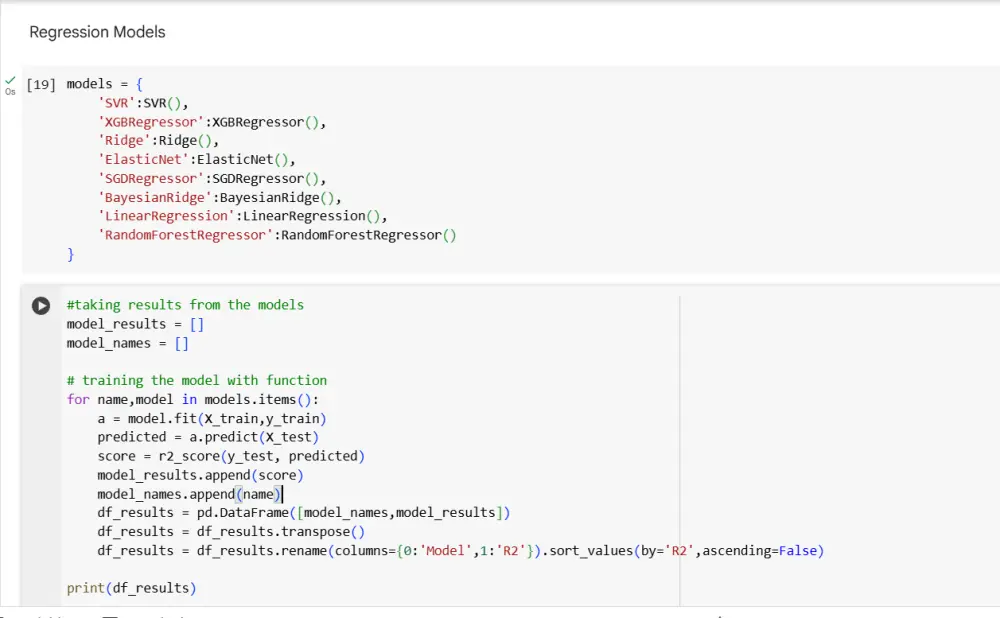Click the green execution success checkmark
The height and width of the screenshot is (618, 1000).
(11, 80)
